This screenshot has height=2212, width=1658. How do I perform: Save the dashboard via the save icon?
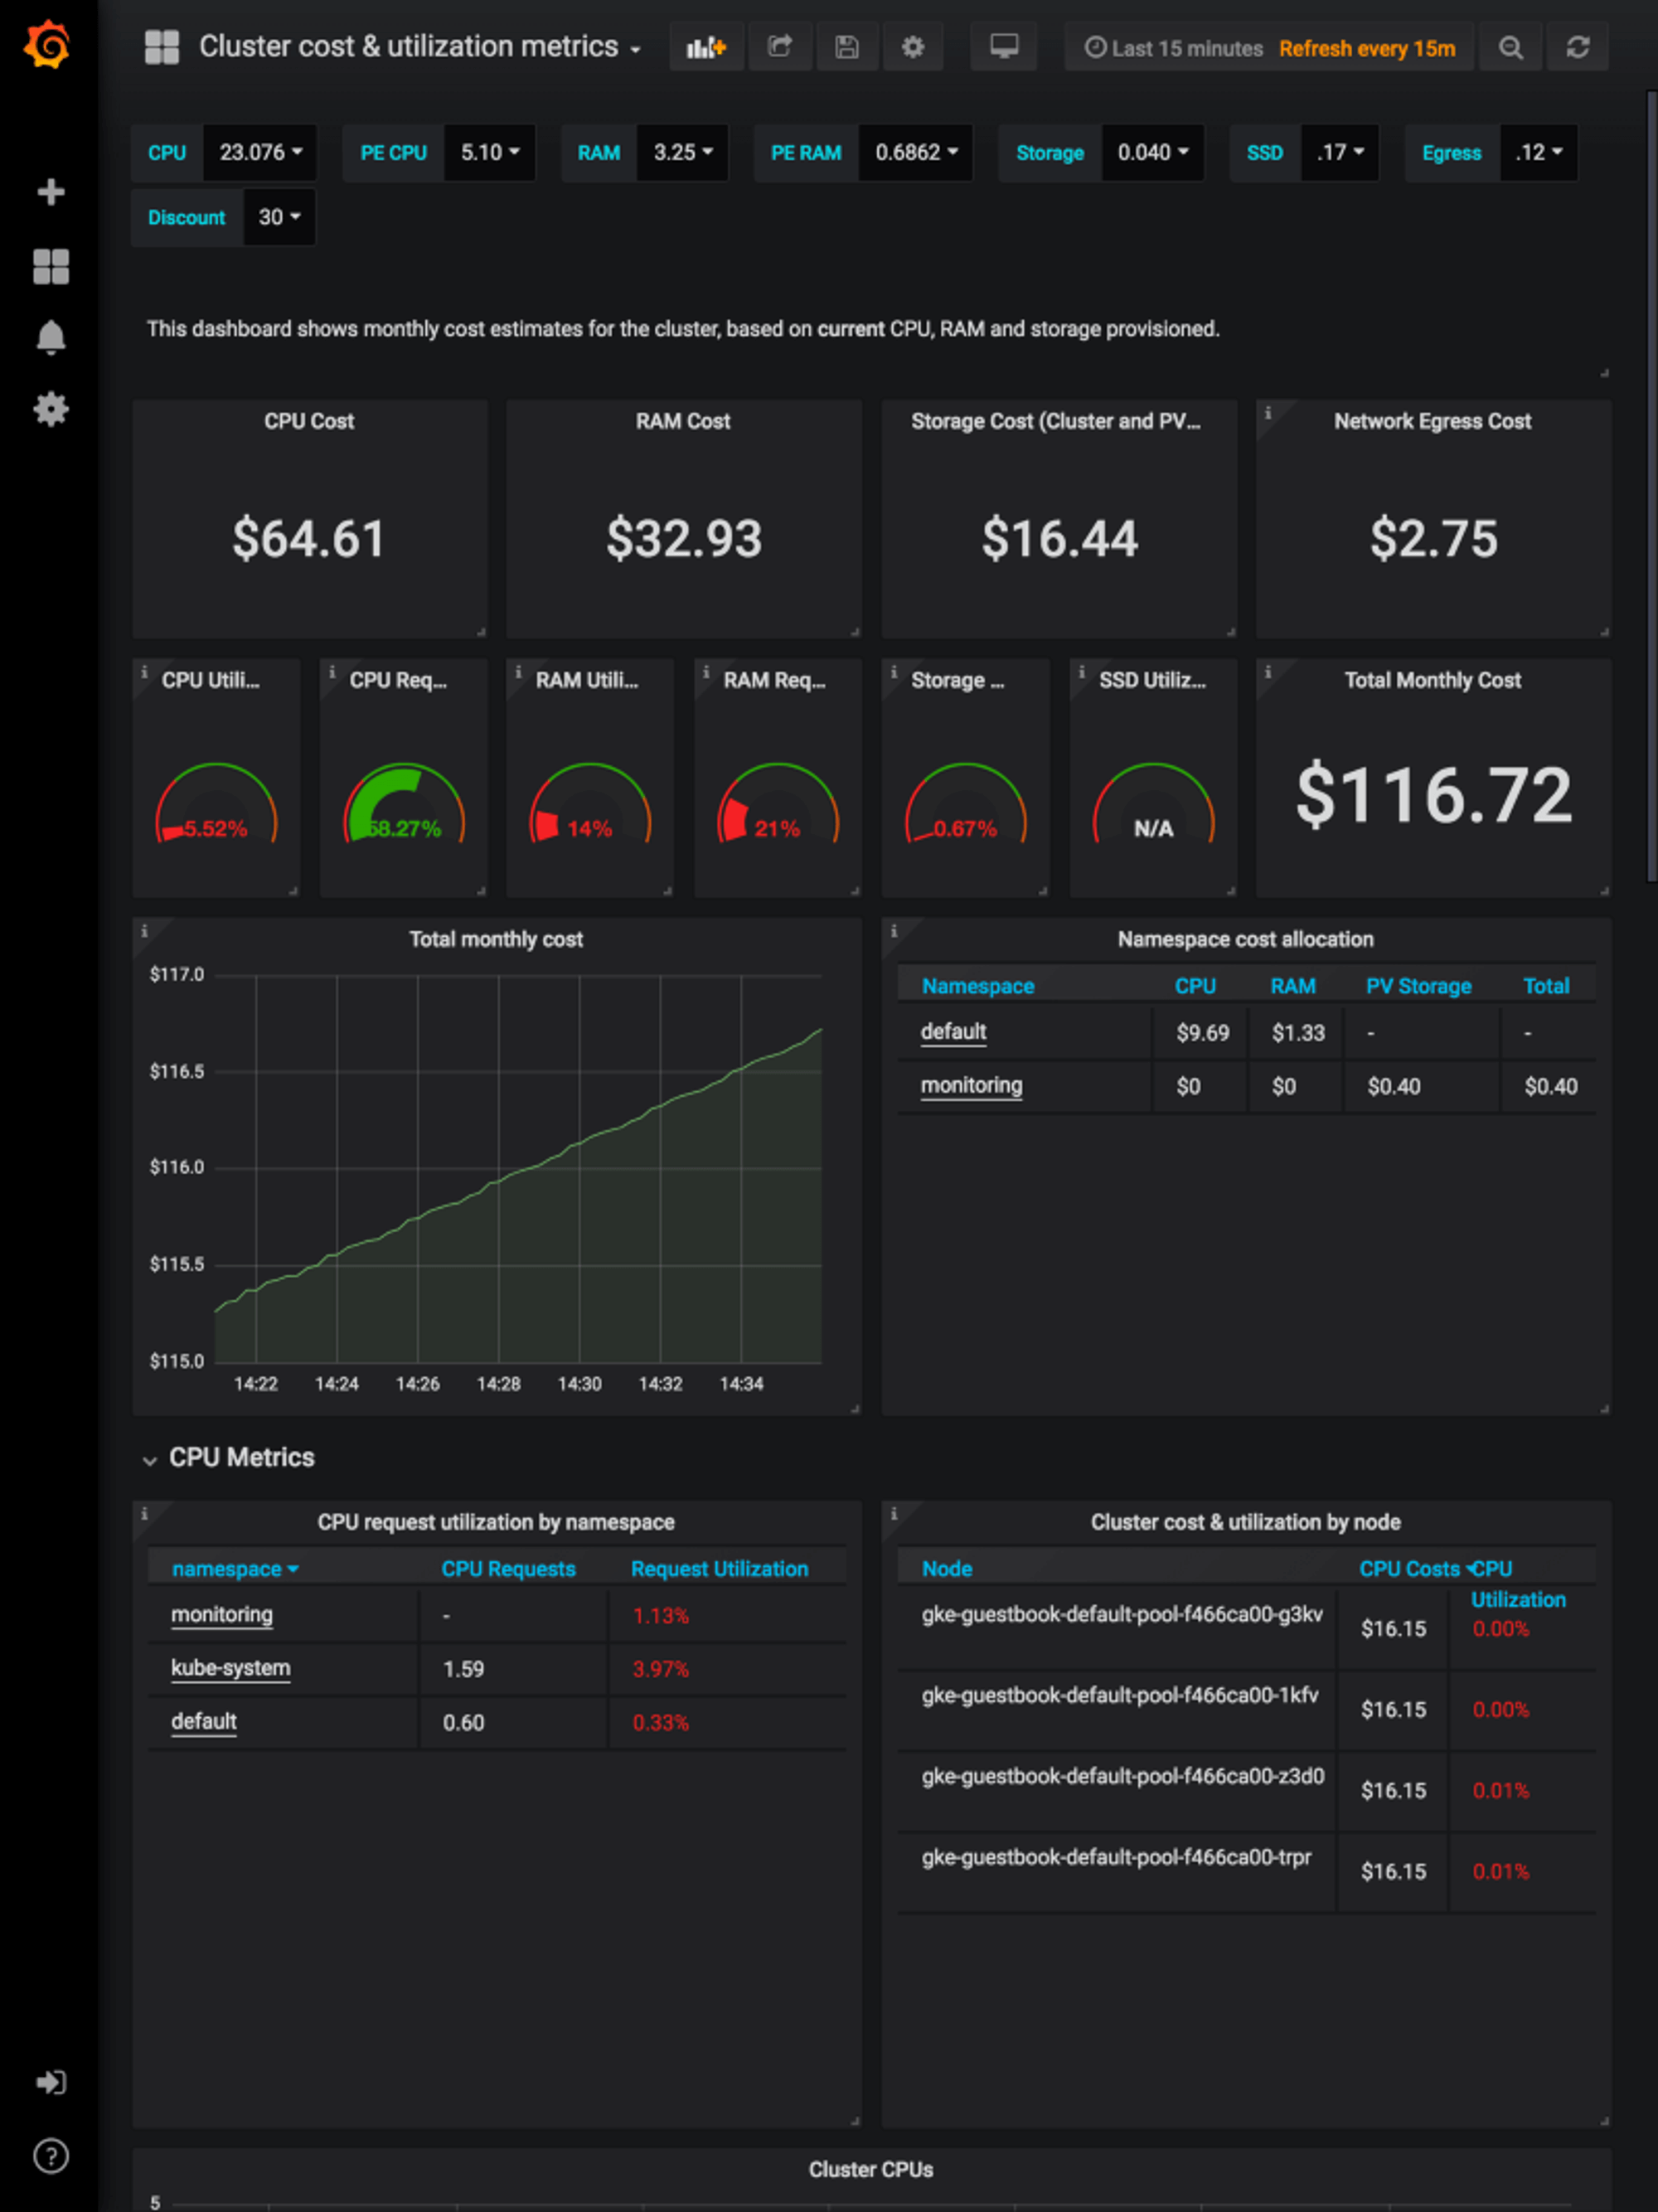pos(847,46)
